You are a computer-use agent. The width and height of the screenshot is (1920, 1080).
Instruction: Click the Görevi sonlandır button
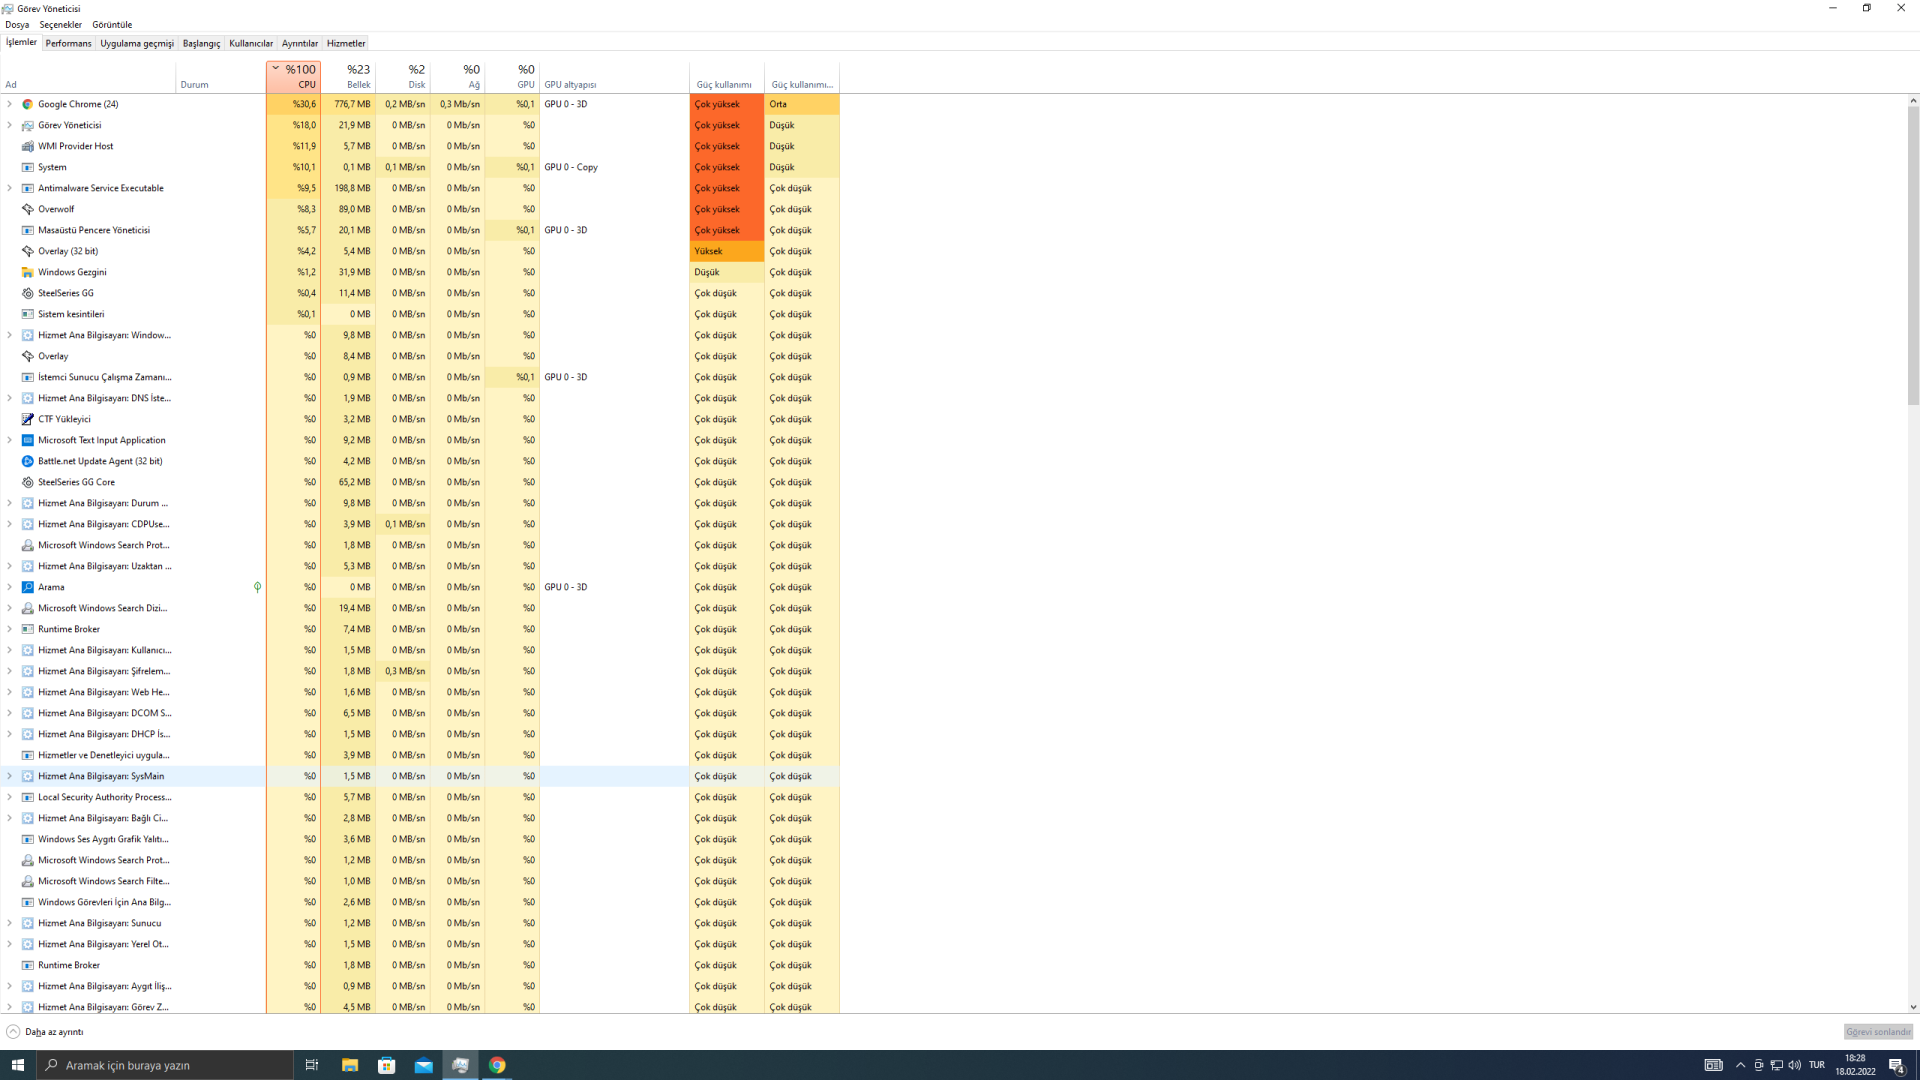coord(1877,1032)
